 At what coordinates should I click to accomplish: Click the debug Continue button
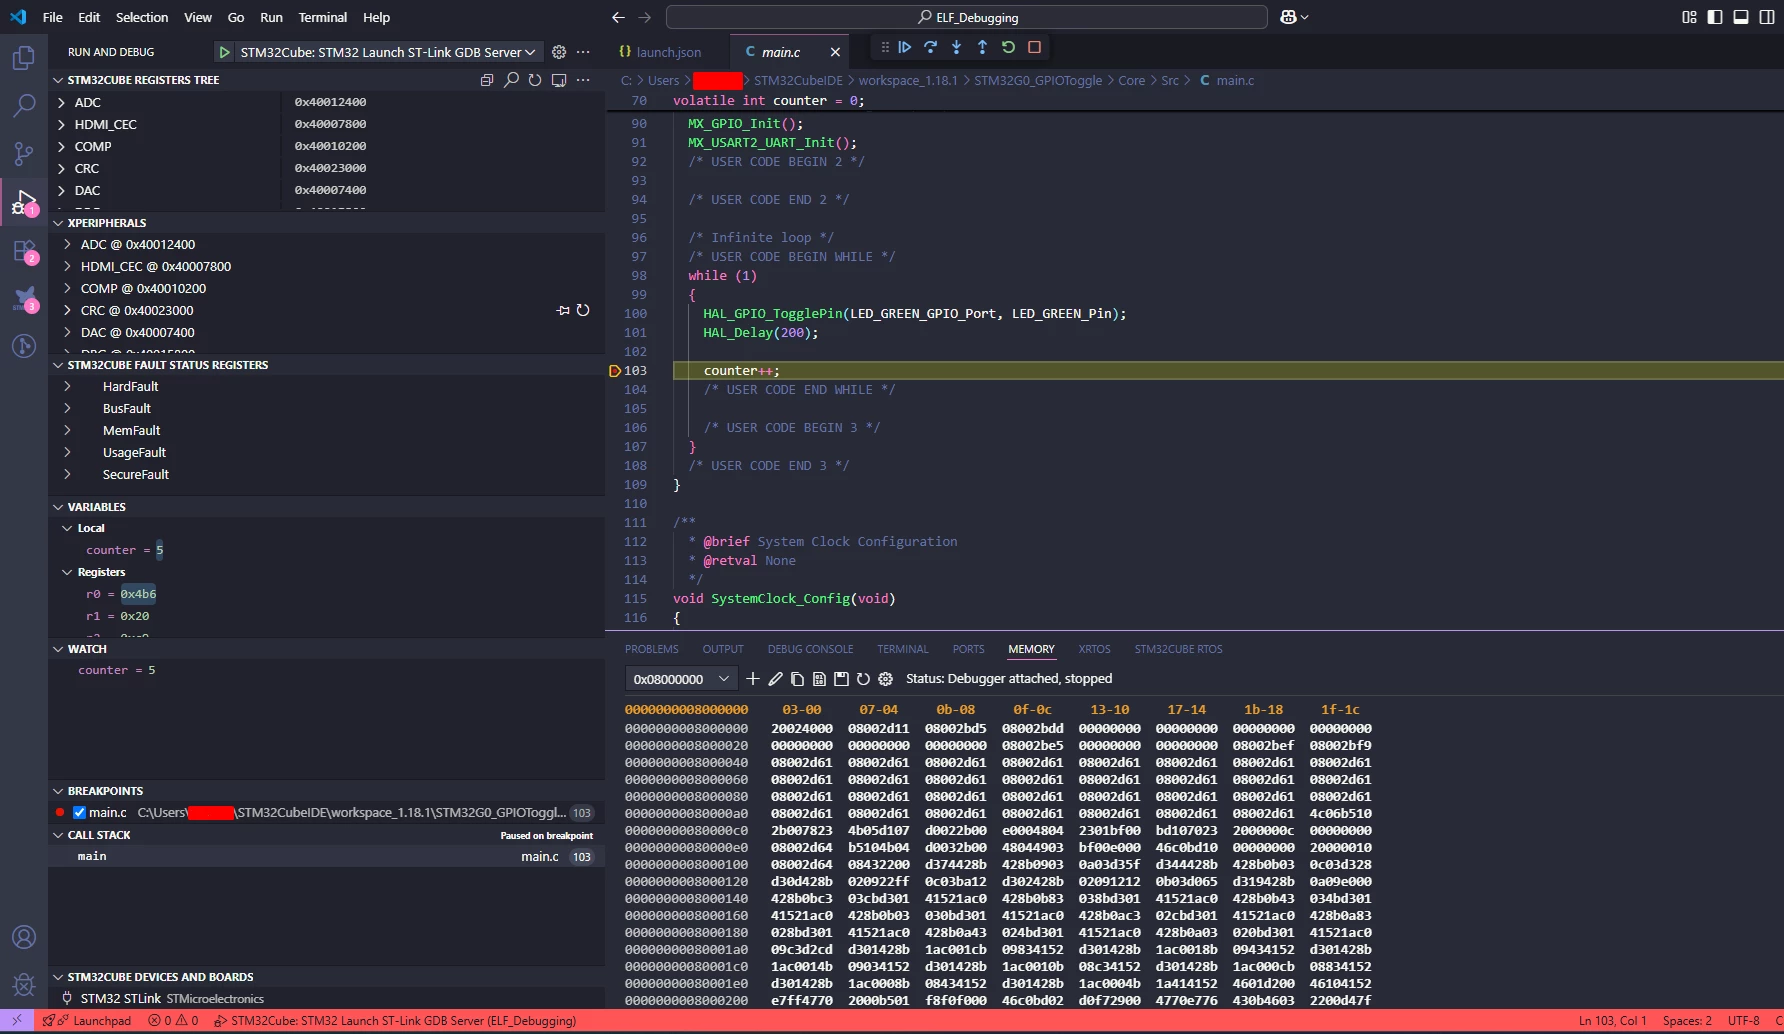(905, 47)
